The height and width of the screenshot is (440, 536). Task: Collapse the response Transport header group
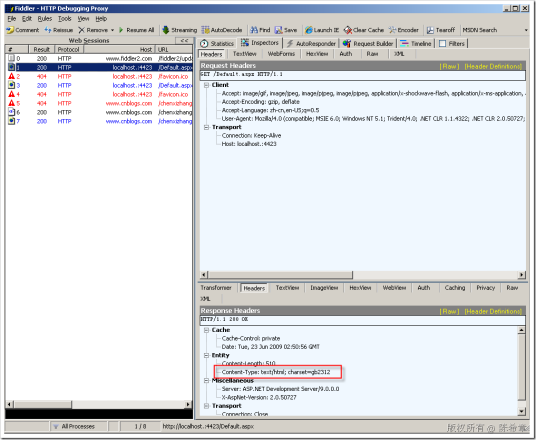click(206, 406)
